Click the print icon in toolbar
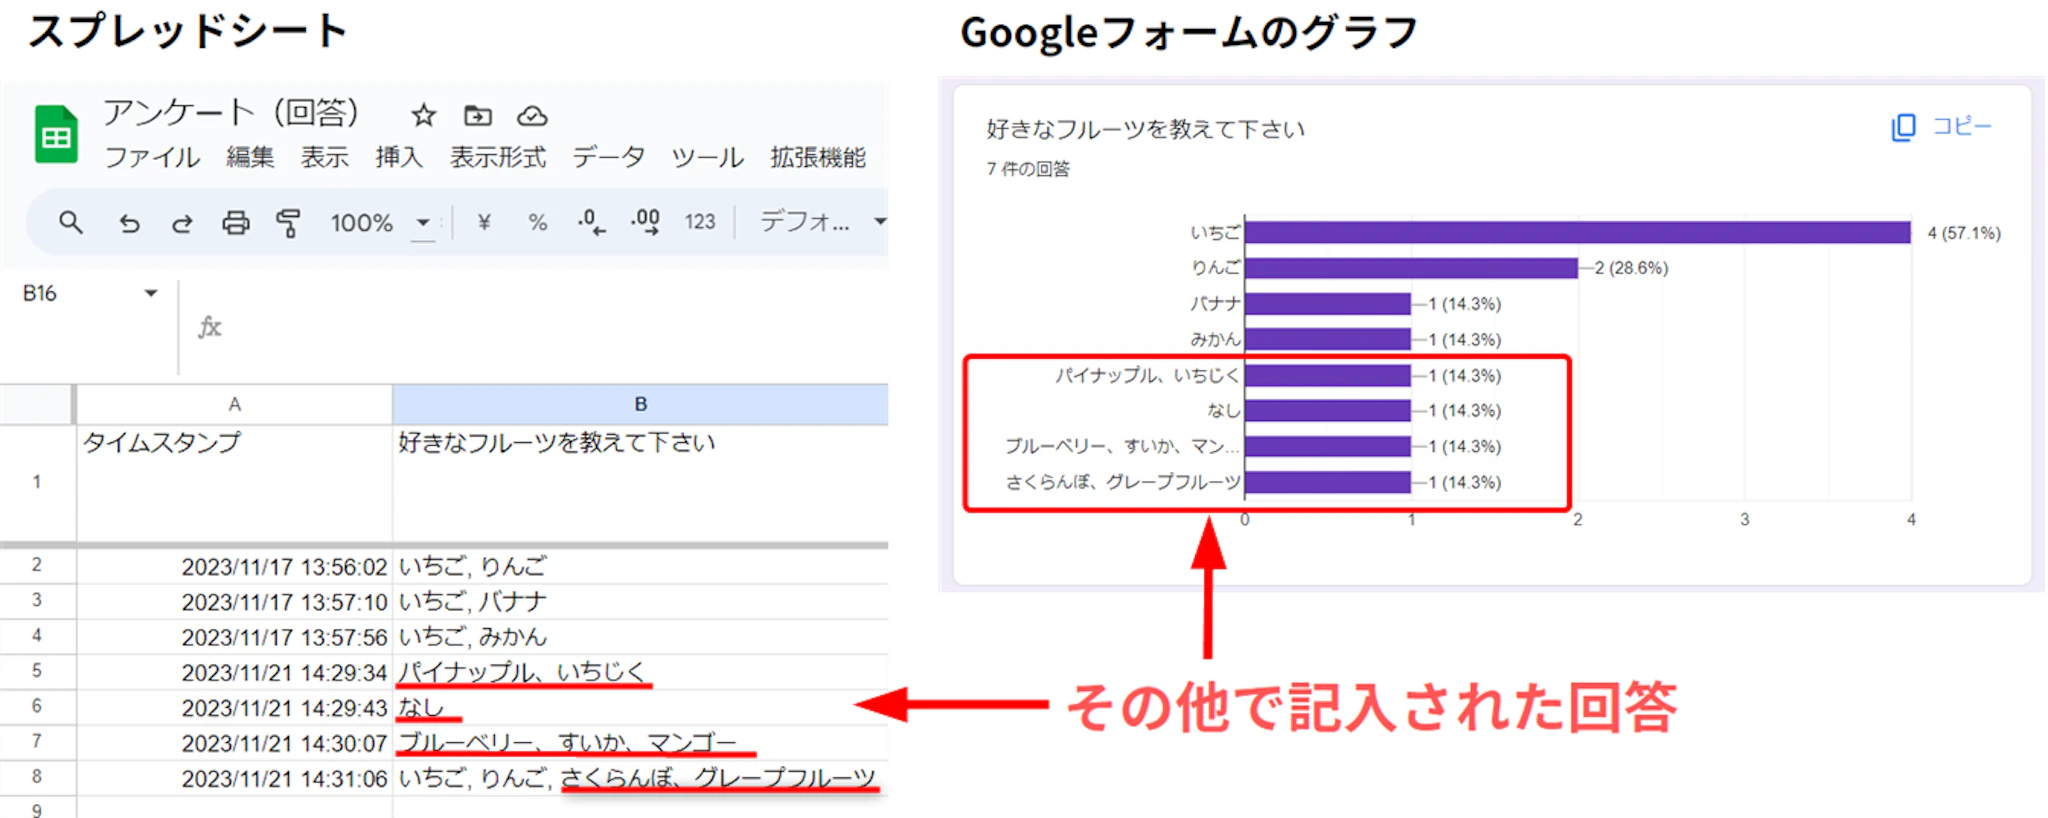The width and height of the screenshot is (2048, 818). pos(236,222)
